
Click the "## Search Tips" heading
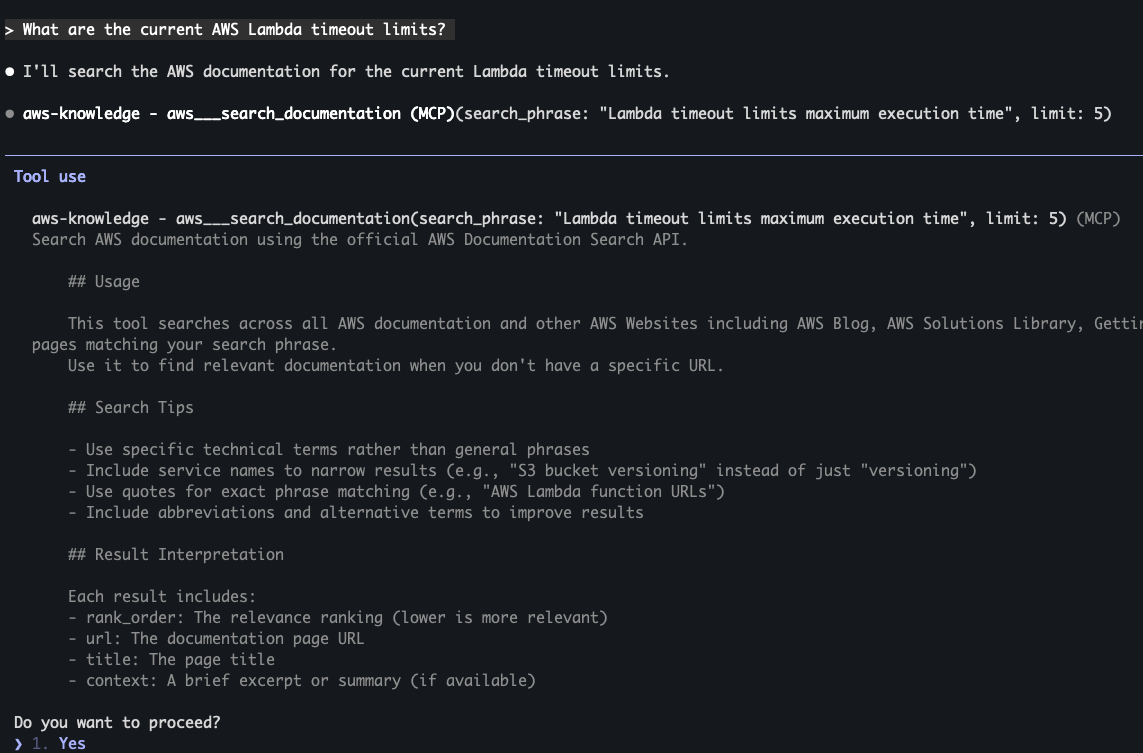pos(131,408)
